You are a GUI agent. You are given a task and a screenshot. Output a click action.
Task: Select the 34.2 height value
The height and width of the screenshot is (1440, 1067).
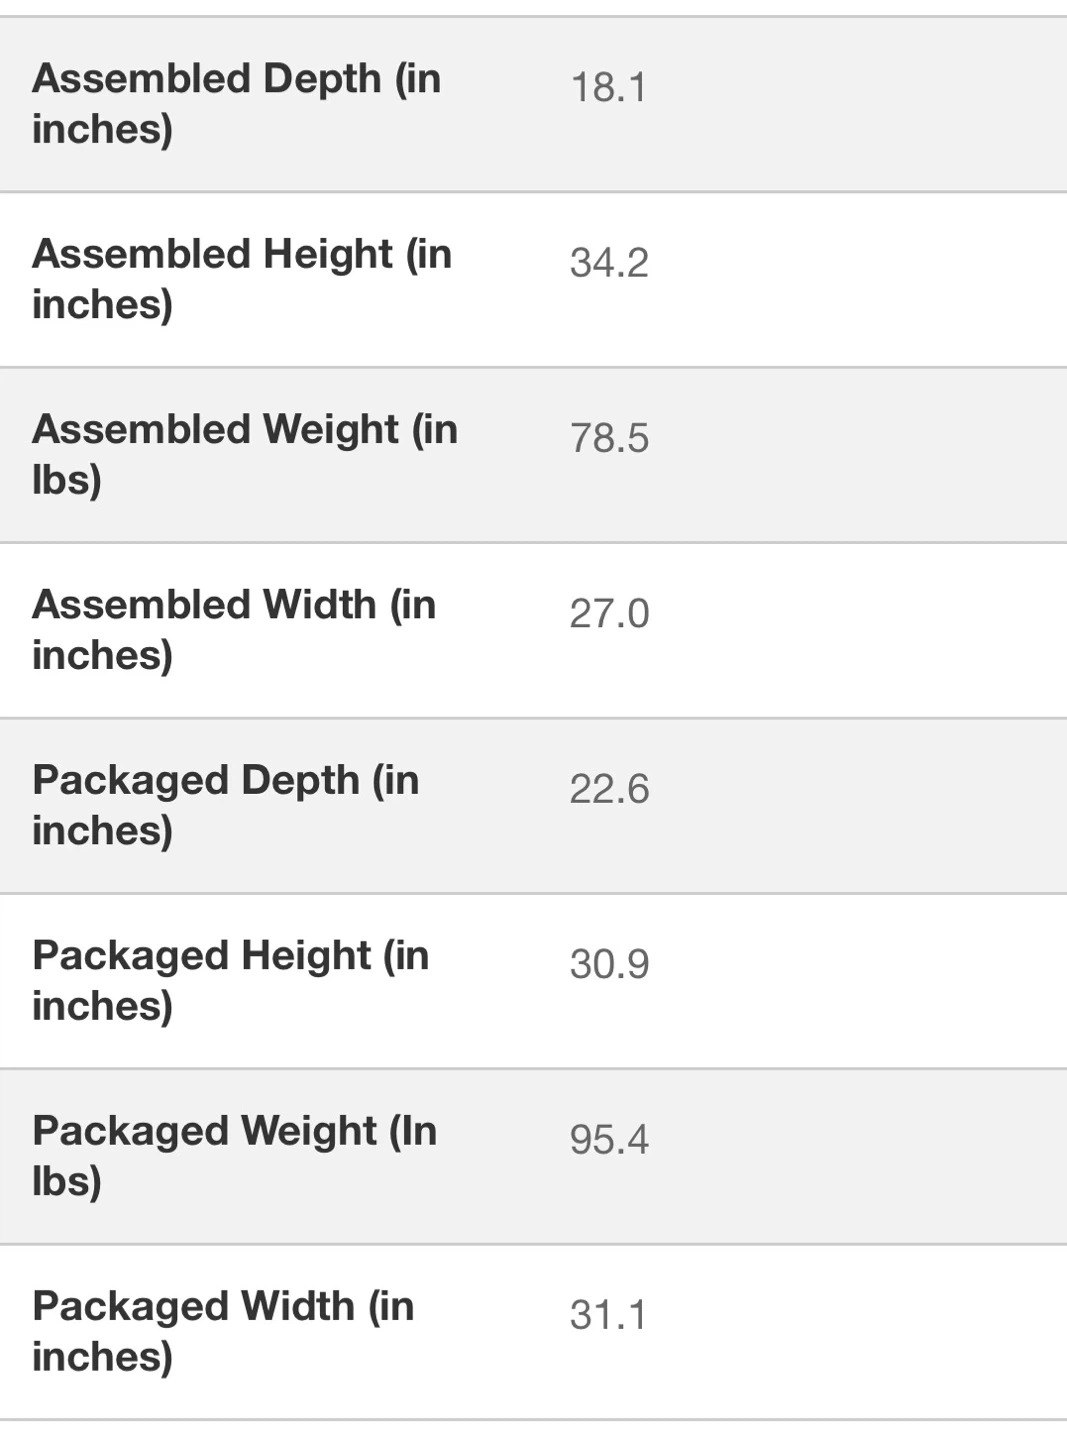609,263
